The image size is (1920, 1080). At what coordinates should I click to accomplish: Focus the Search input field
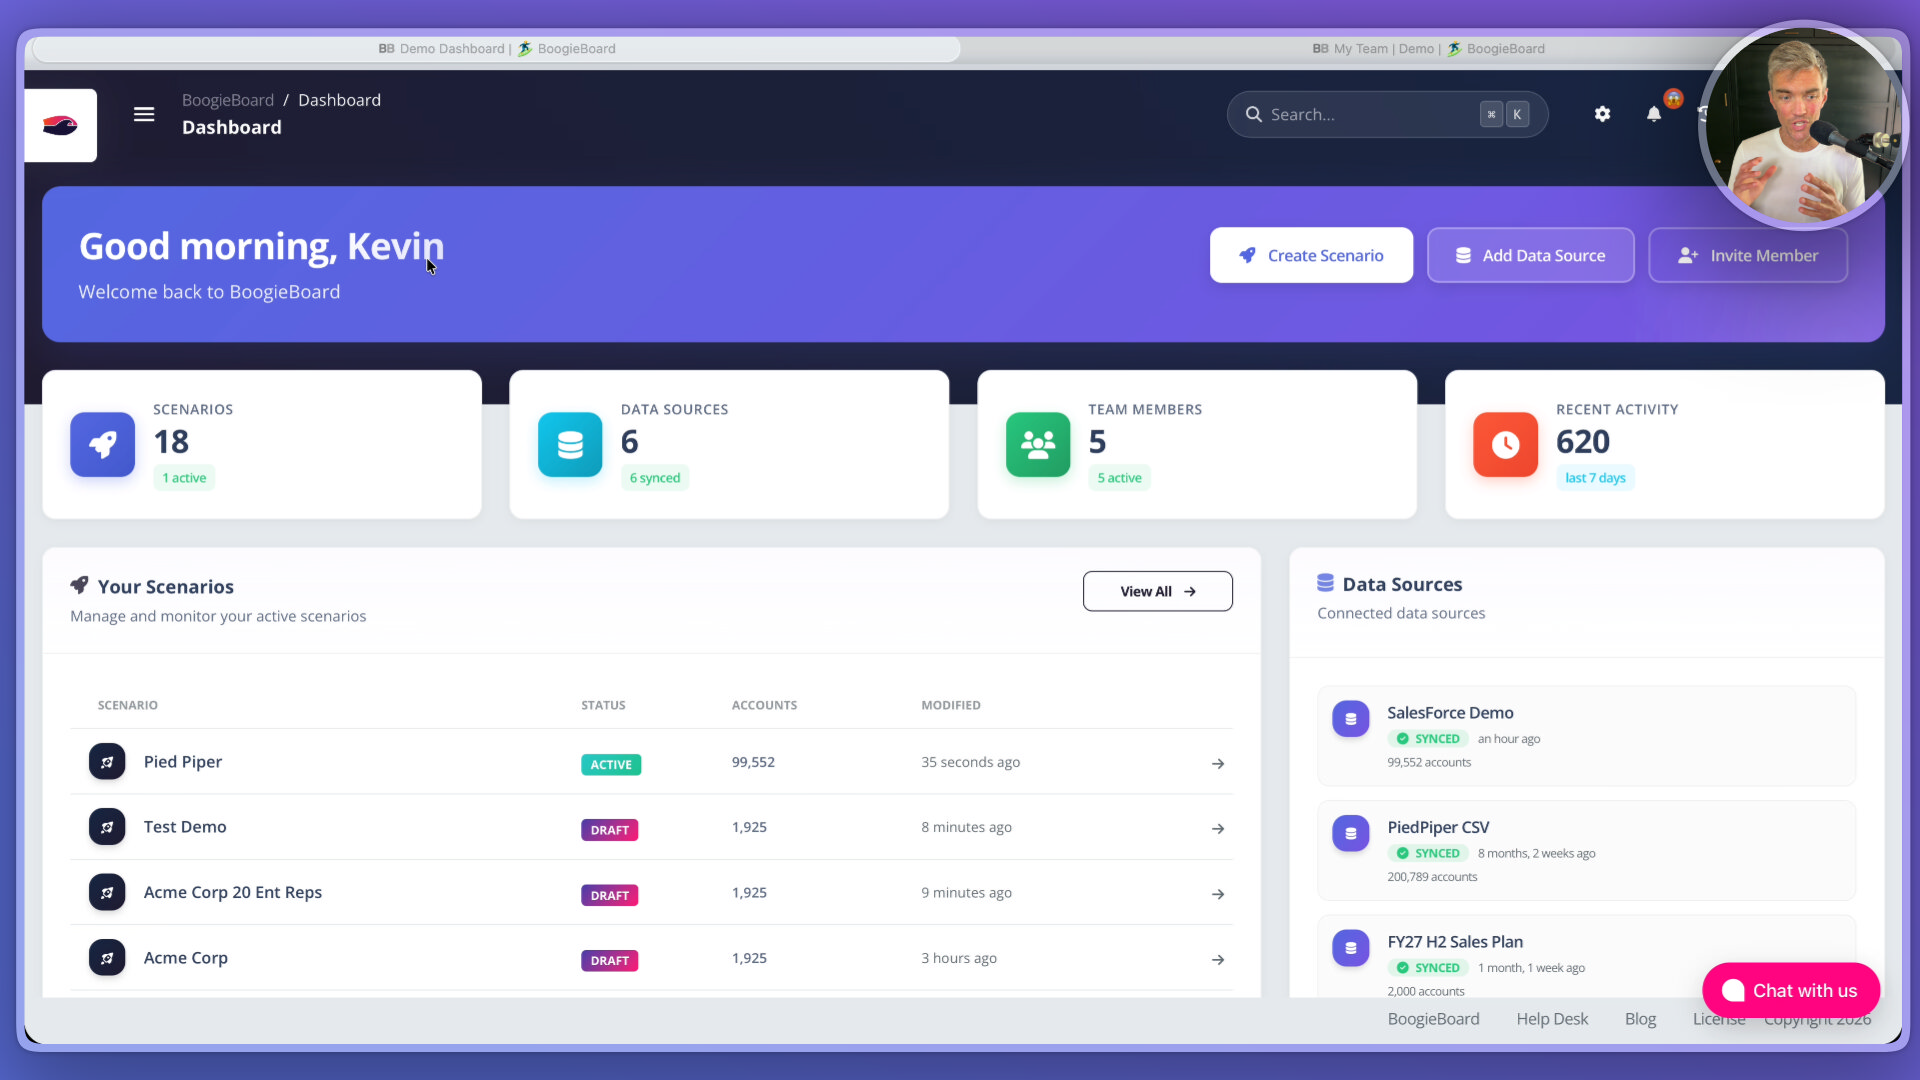pyautogui.click(x=1387, y=114)
